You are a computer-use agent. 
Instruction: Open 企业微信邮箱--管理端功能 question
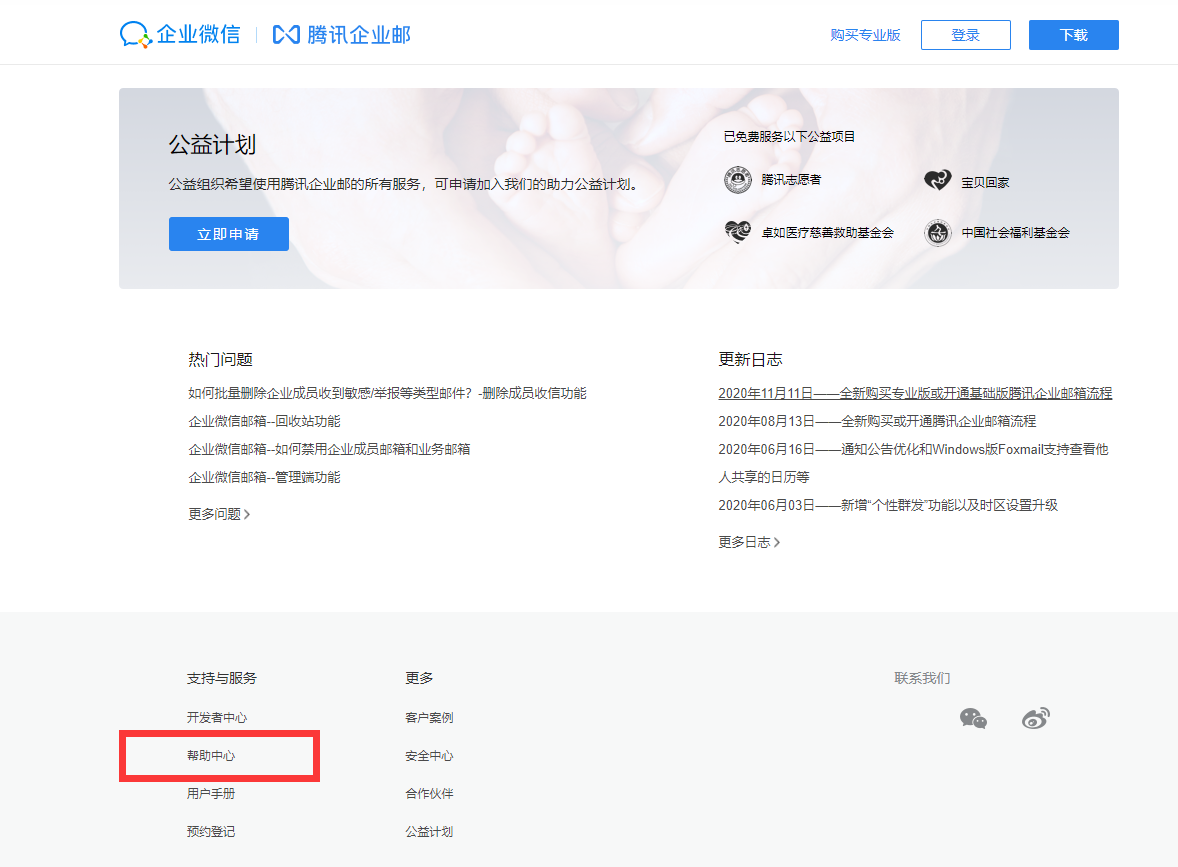(x=264, y=477)
